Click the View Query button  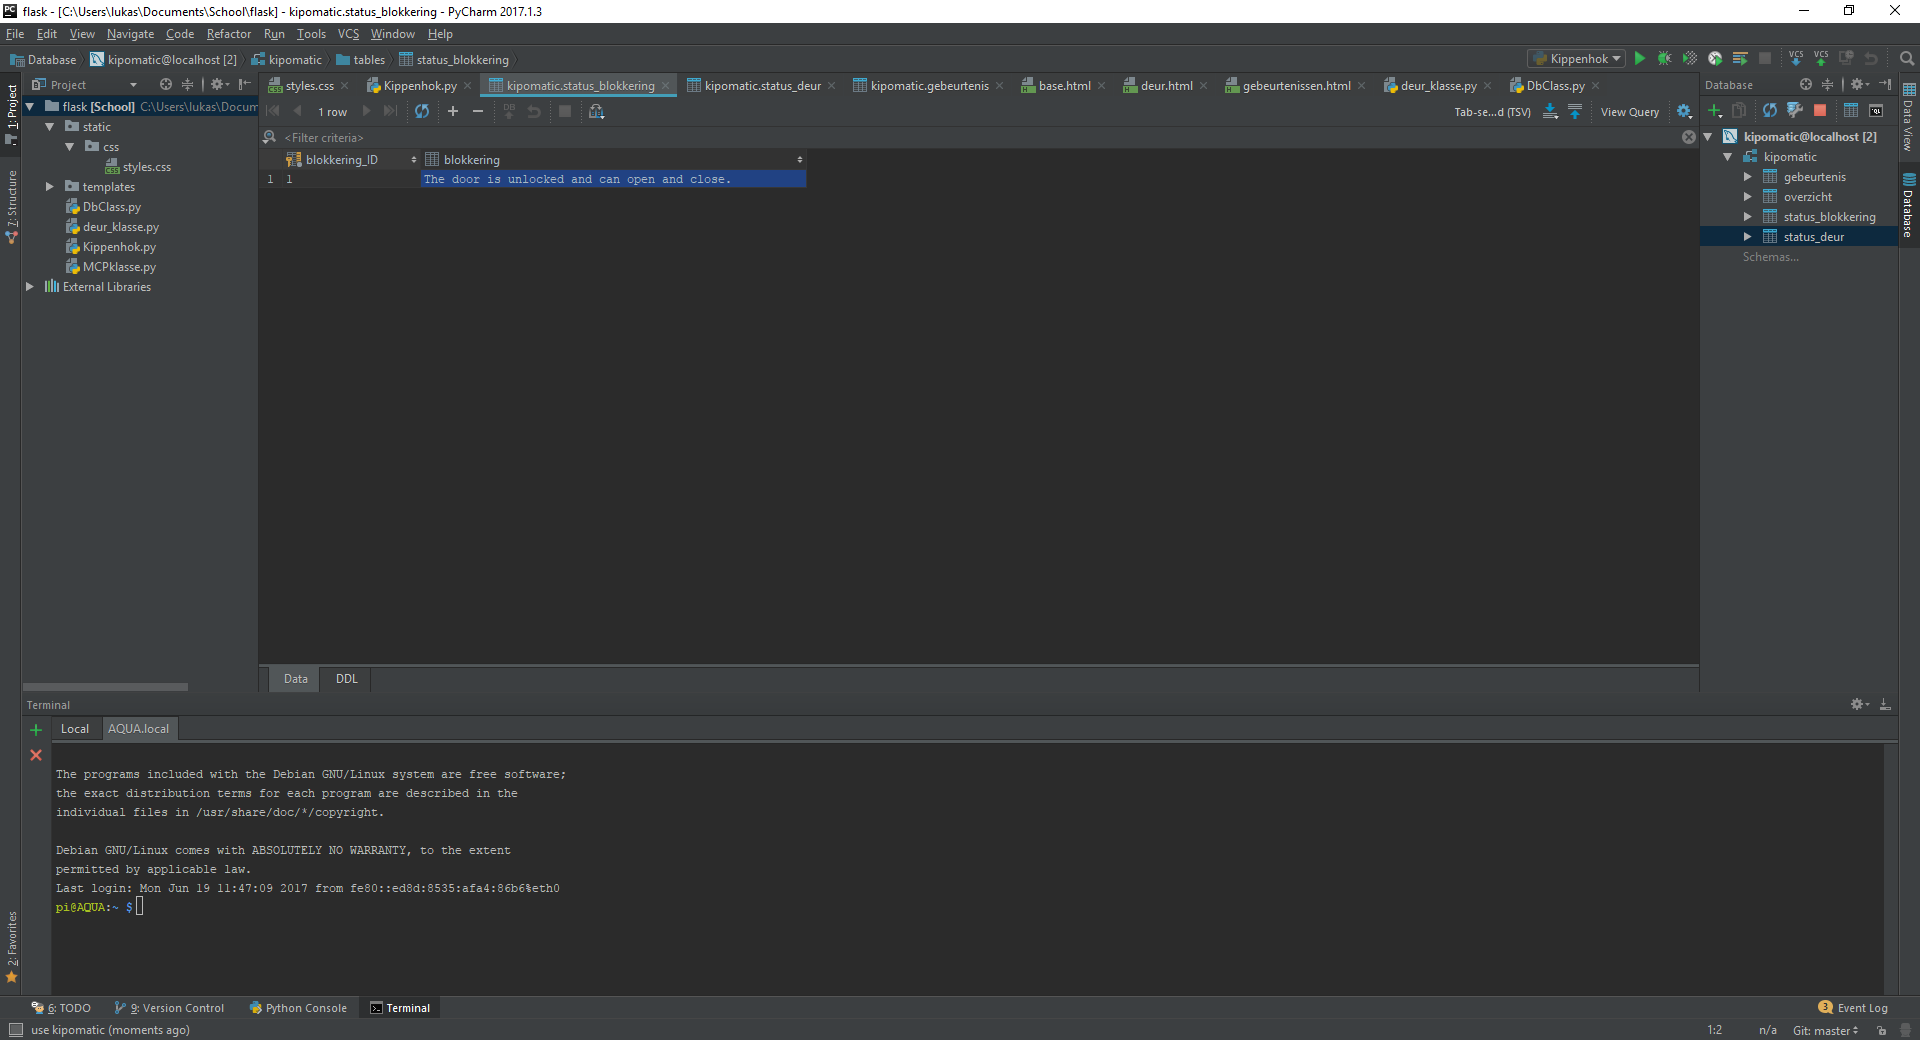click(x=1630, y=112)
